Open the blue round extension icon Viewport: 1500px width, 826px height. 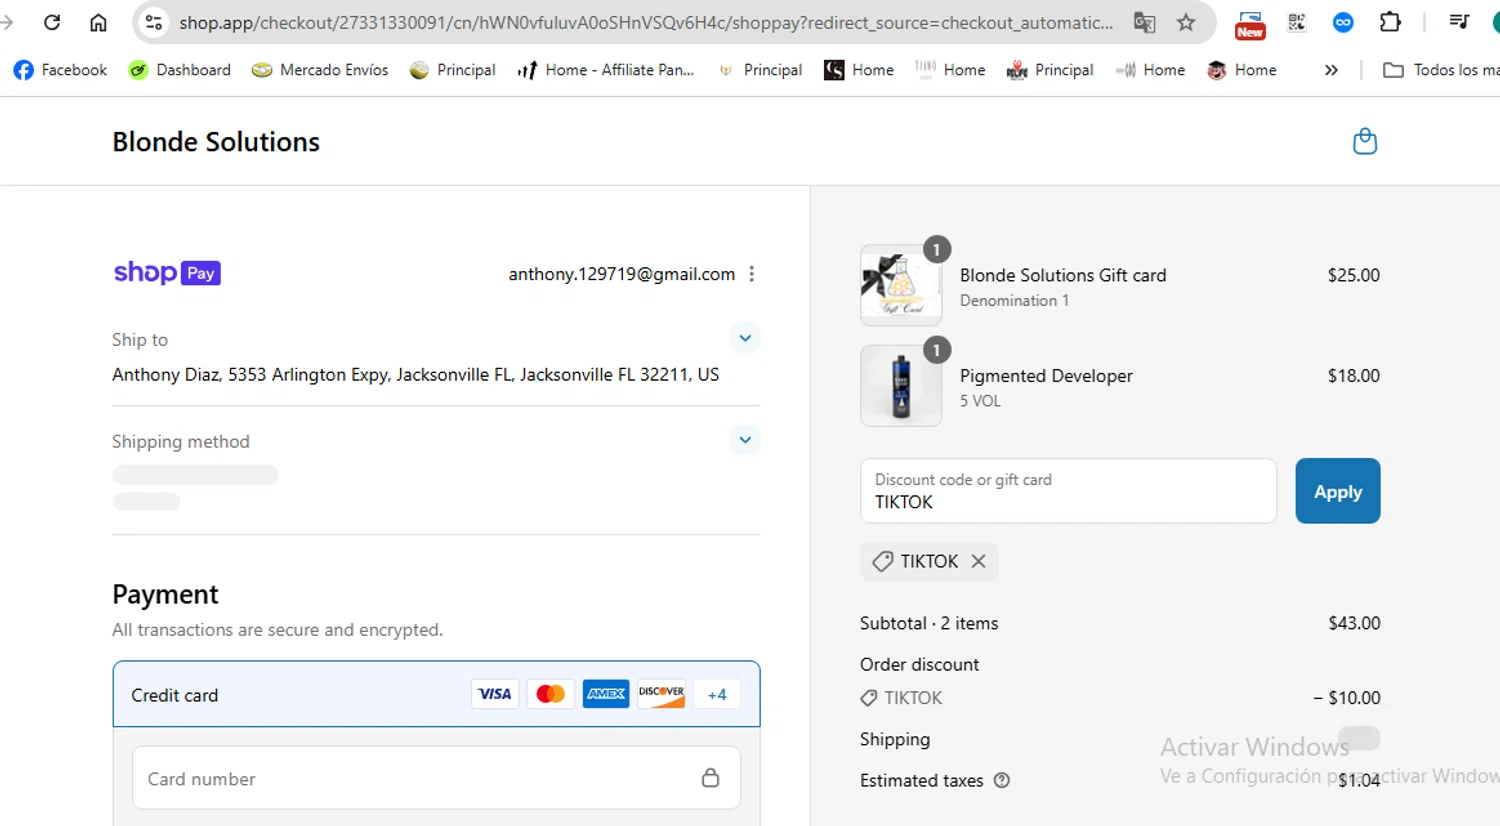[x=1343, y=22]
